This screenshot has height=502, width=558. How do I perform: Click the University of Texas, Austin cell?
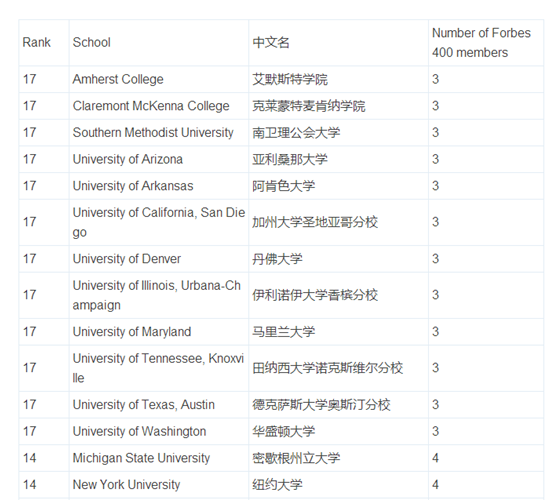(159, 405)
